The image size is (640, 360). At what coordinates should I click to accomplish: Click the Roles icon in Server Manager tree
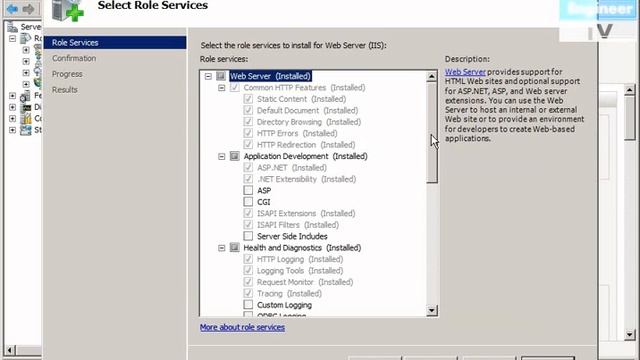point(26,38)
